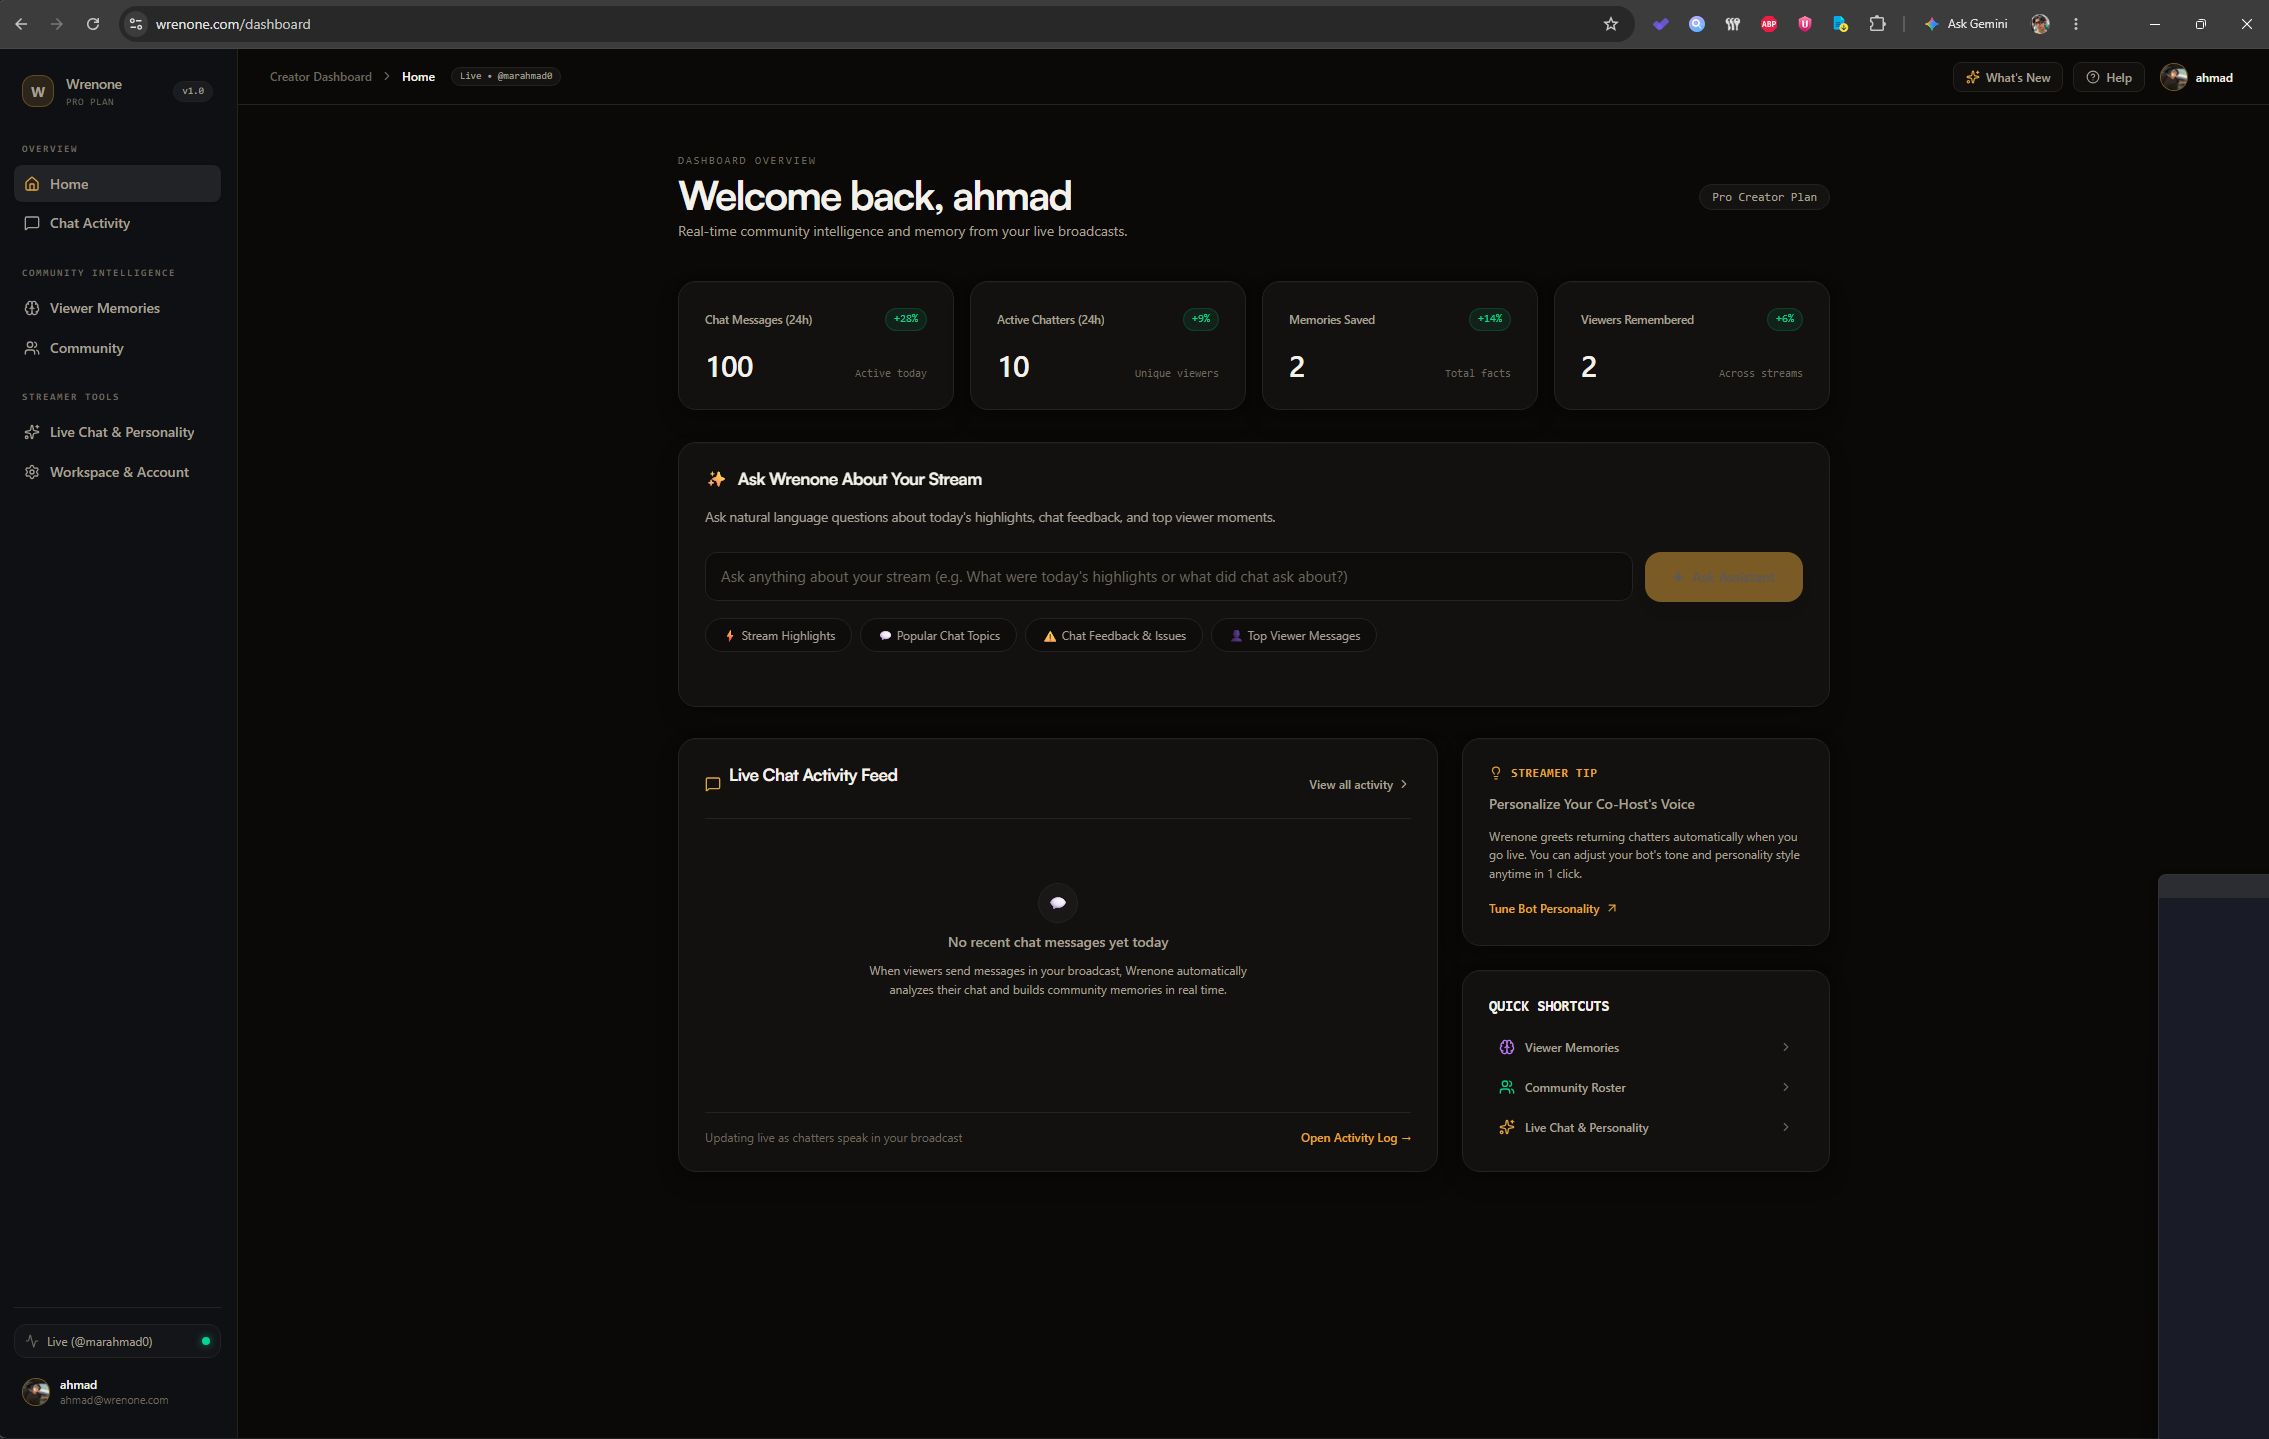This screenshot has width=2269, height=1439.
Task: Open the ahmad profile menu in header
Action: click(x=2197, y=77)
